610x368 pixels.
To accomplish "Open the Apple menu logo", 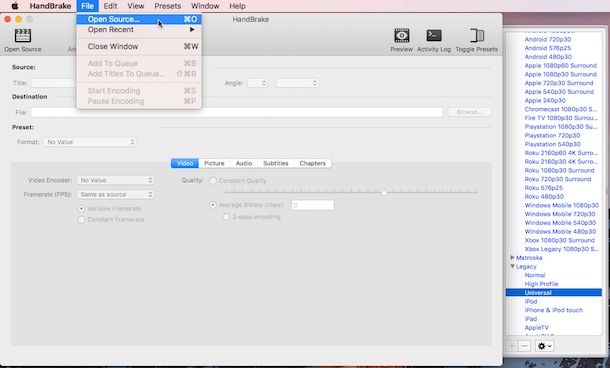I will click(15, 6).
